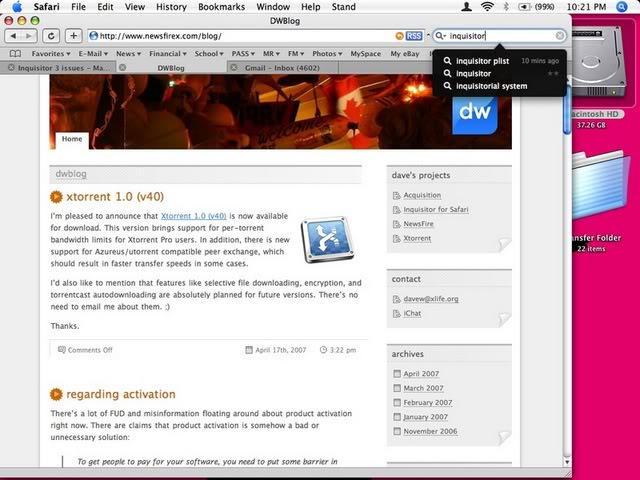Expand the Financial bookmarks folder
The image size is (640, 480).
pyautogui.click(x=168, y=54)
